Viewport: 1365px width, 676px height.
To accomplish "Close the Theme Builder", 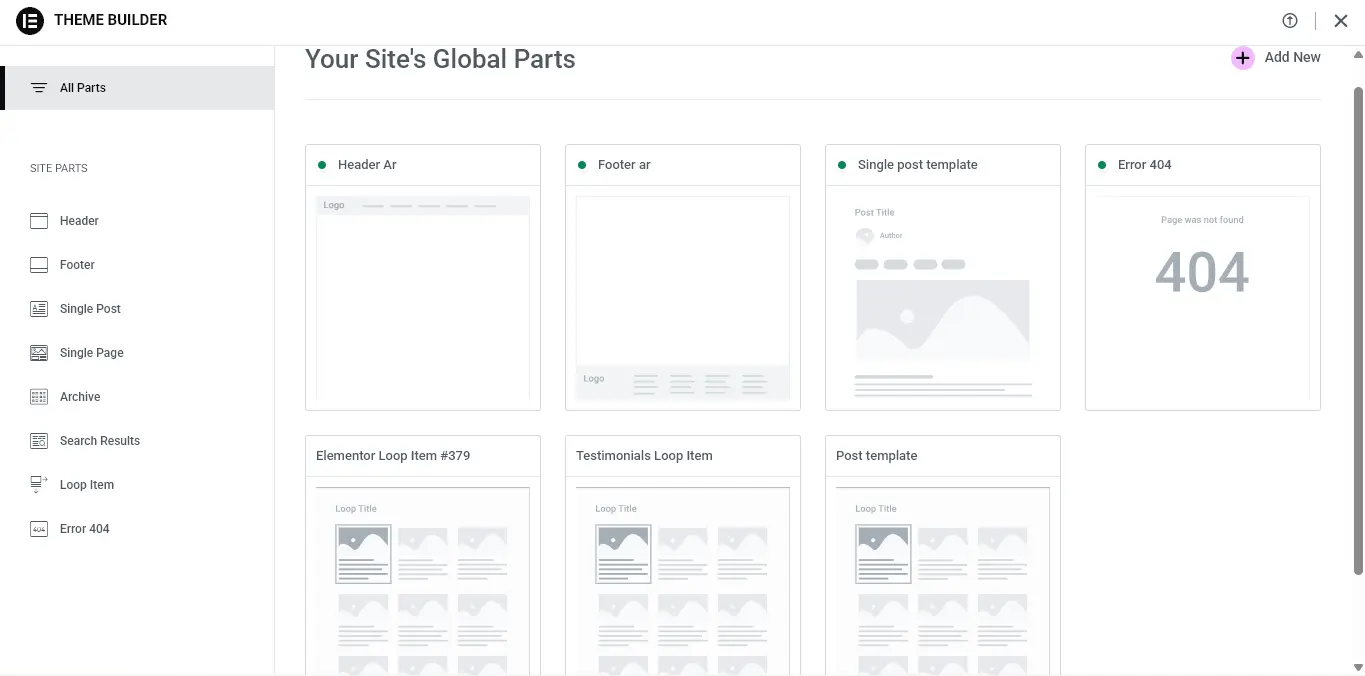I will [x=1341, y=21].
